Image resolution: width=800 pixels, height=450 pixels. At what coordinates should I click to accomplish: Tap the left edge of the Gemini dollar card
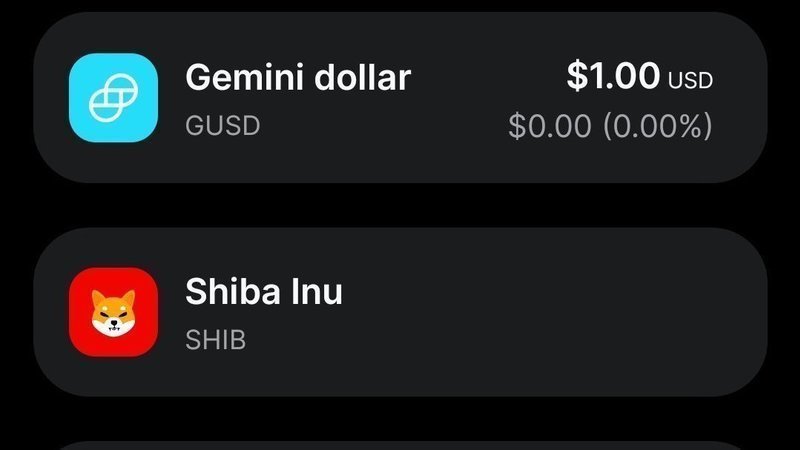point(46,97)
